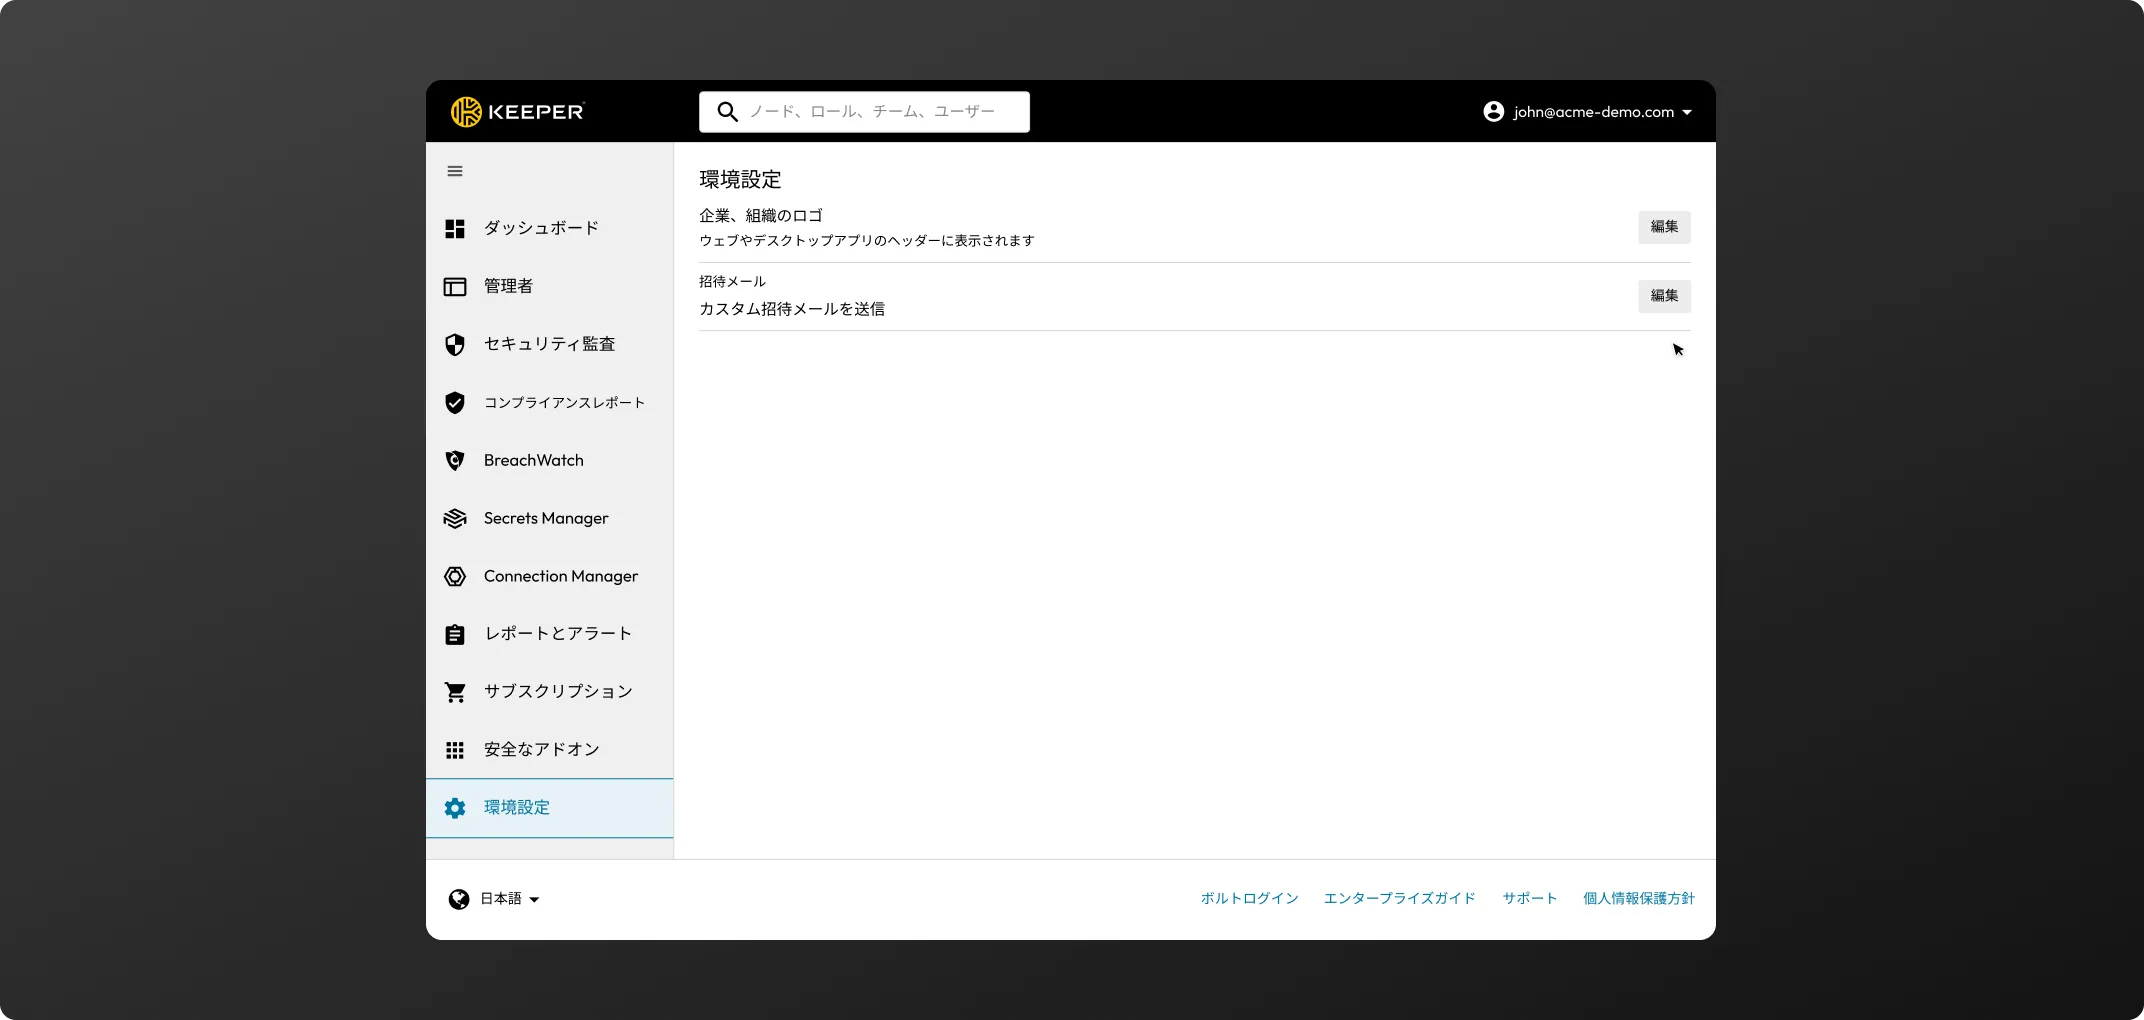Screen dimensions: 2144x1020
Task: Edit the 企業、組織のロゴ setting
Action: tap(1664, 227)
